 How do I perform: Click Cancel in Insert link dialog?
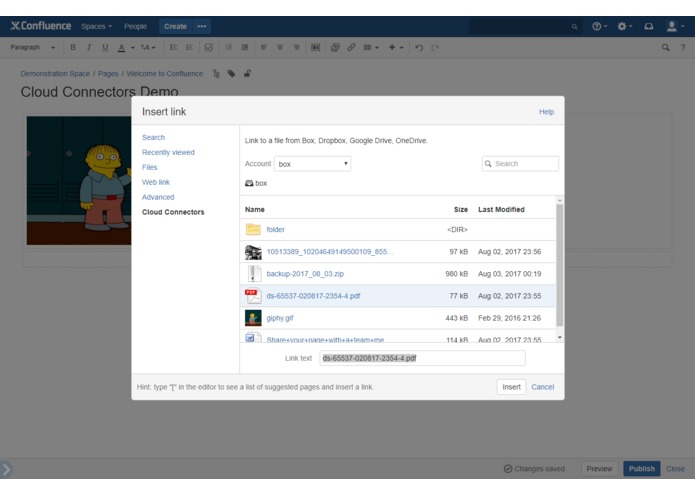click(x=543, y=387)
